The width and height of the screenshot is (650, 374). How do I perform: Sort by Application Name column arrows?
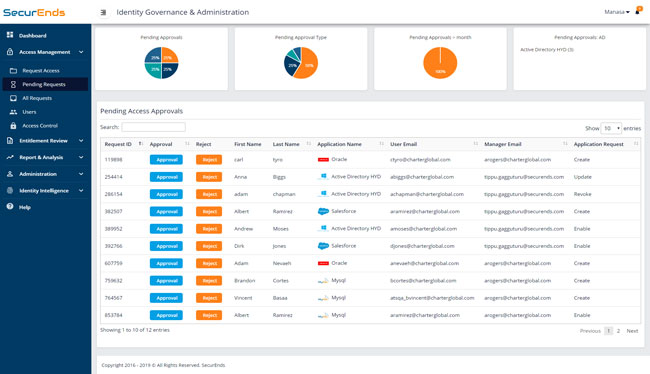point(381,144)
